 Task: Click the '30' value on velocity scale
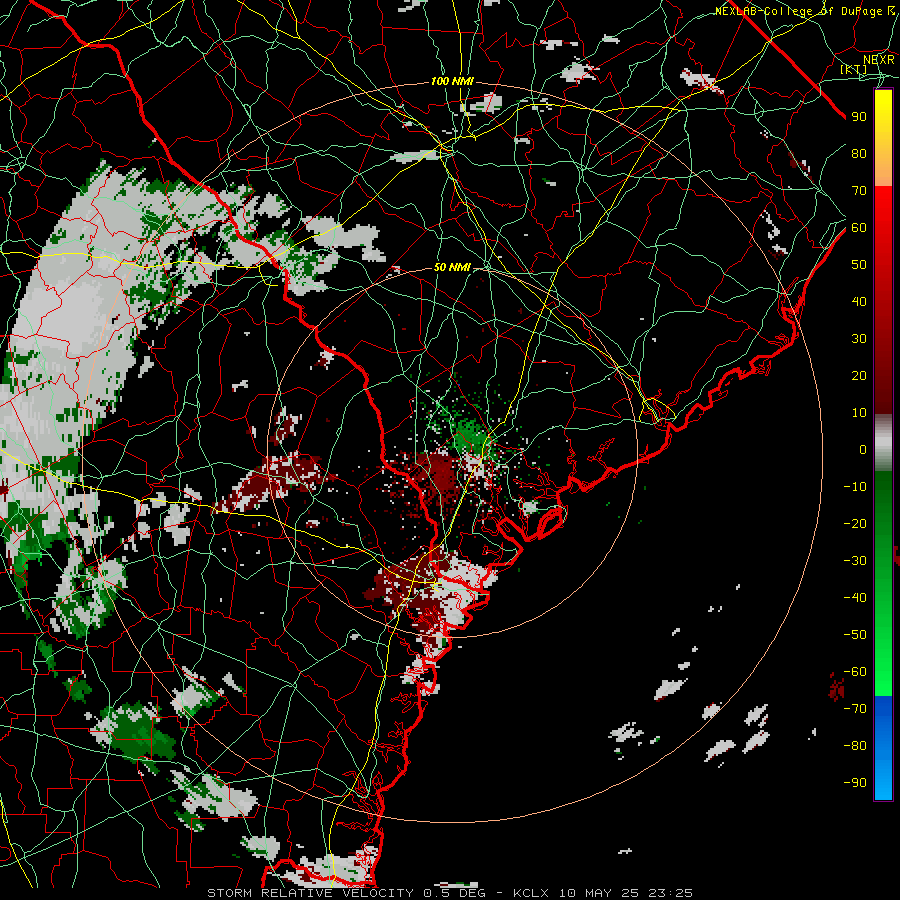coord(859,339)
